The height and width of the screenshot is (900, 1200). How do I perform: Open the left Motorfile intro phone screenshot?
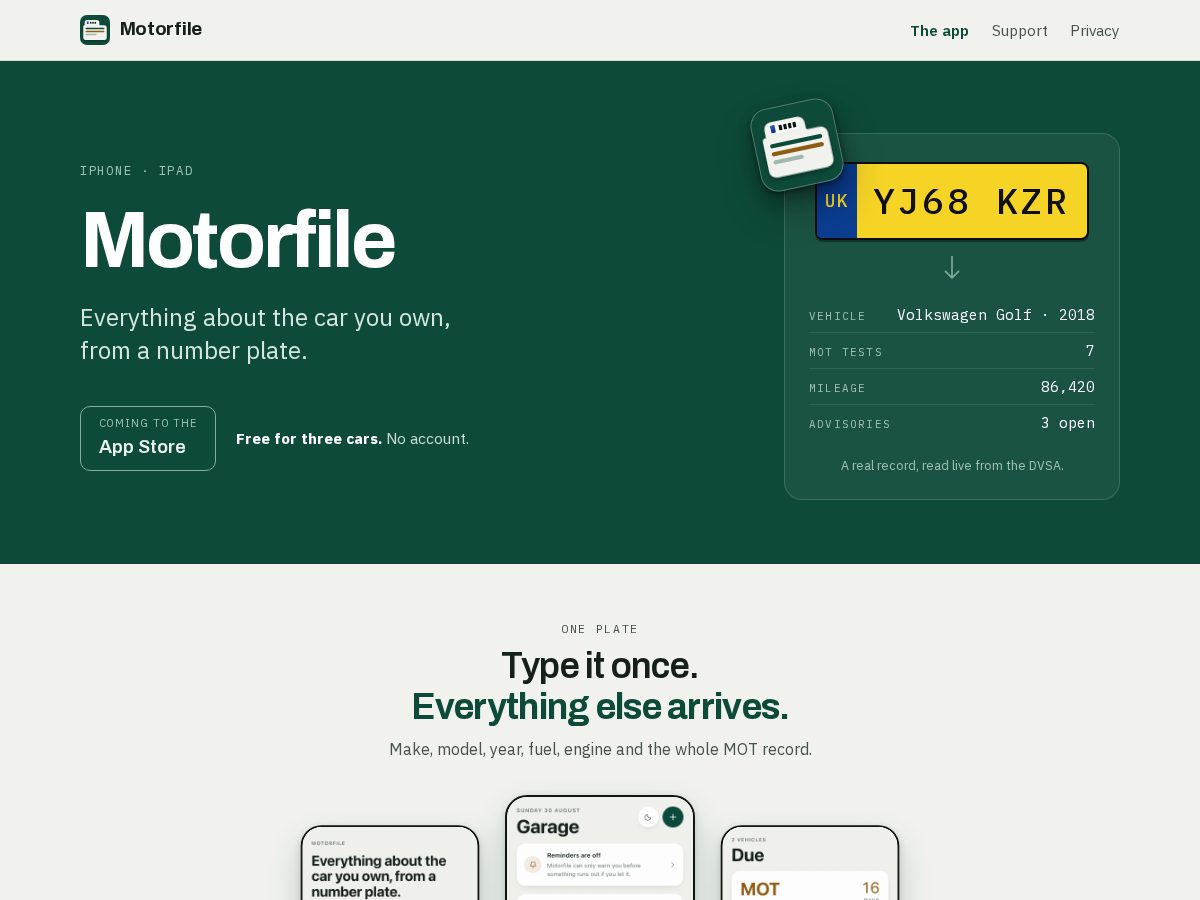(x=390, y=863)
